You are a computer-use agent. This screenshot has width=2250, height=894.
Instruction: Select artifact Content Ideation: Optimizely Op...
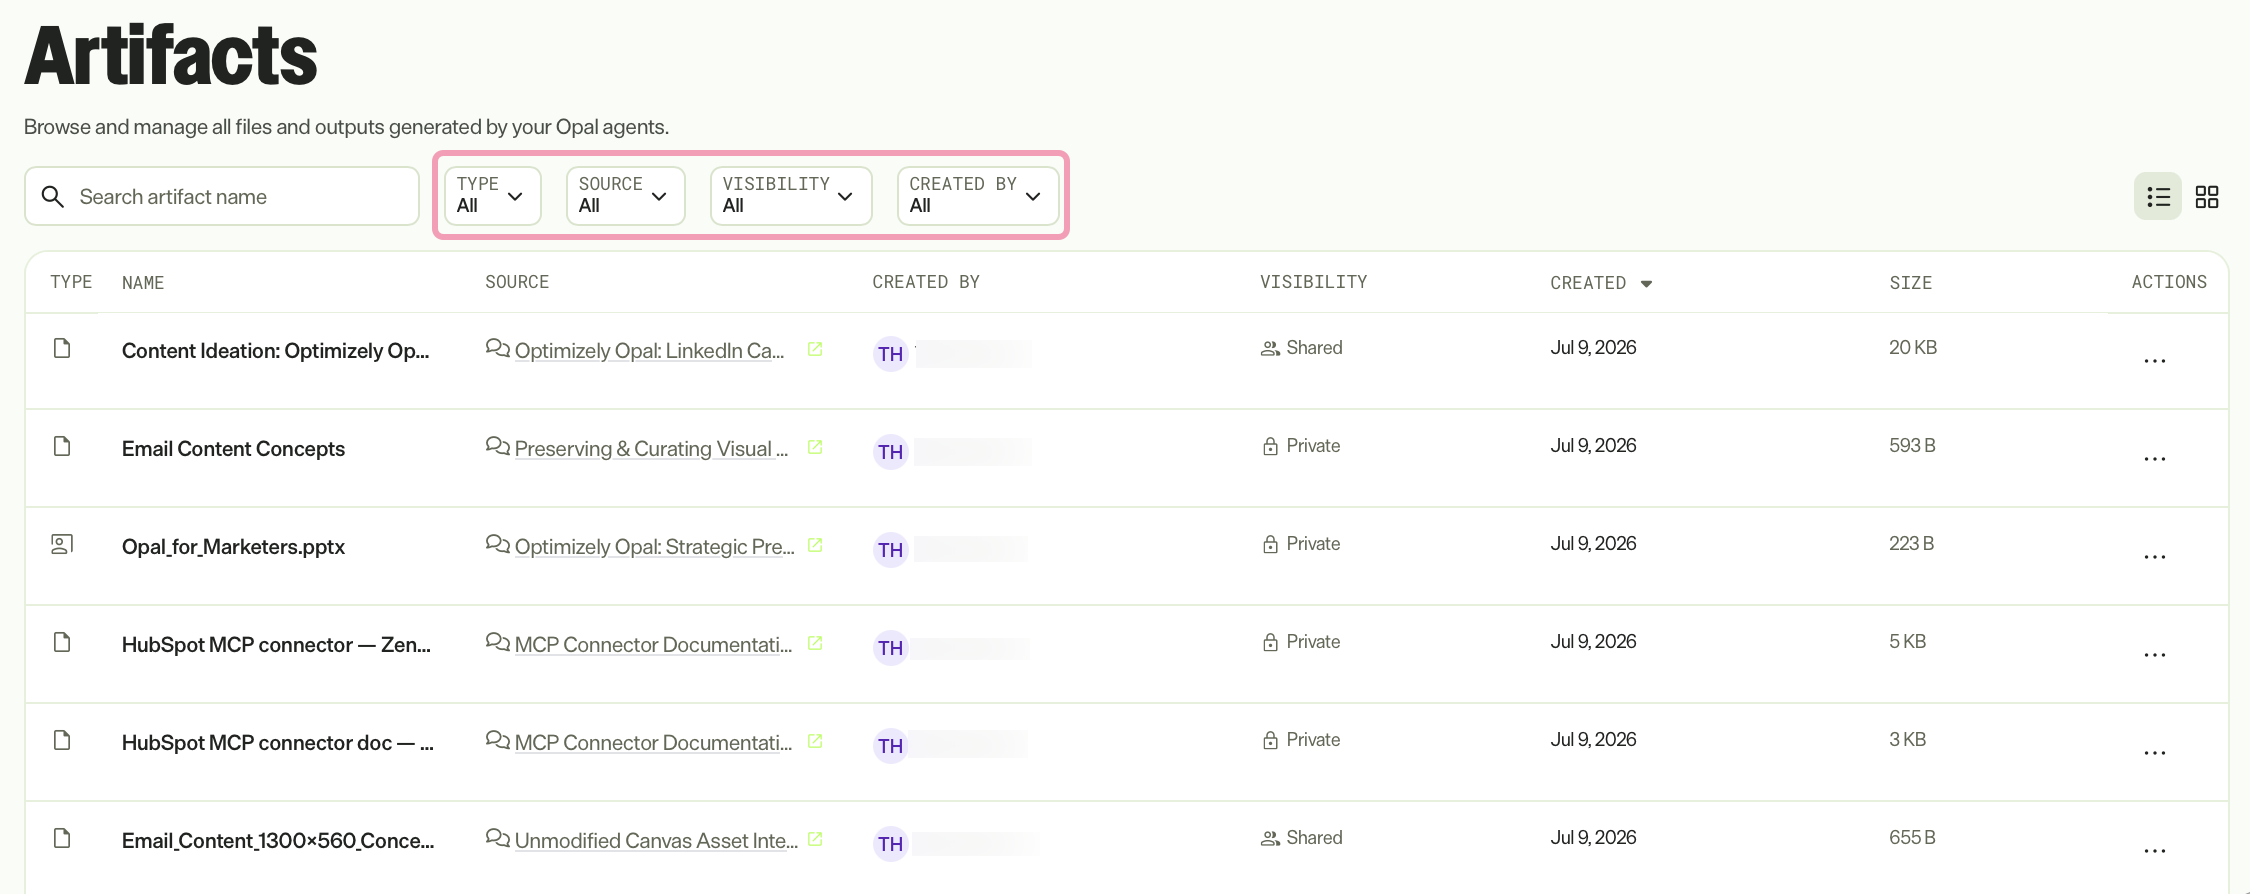275,351
